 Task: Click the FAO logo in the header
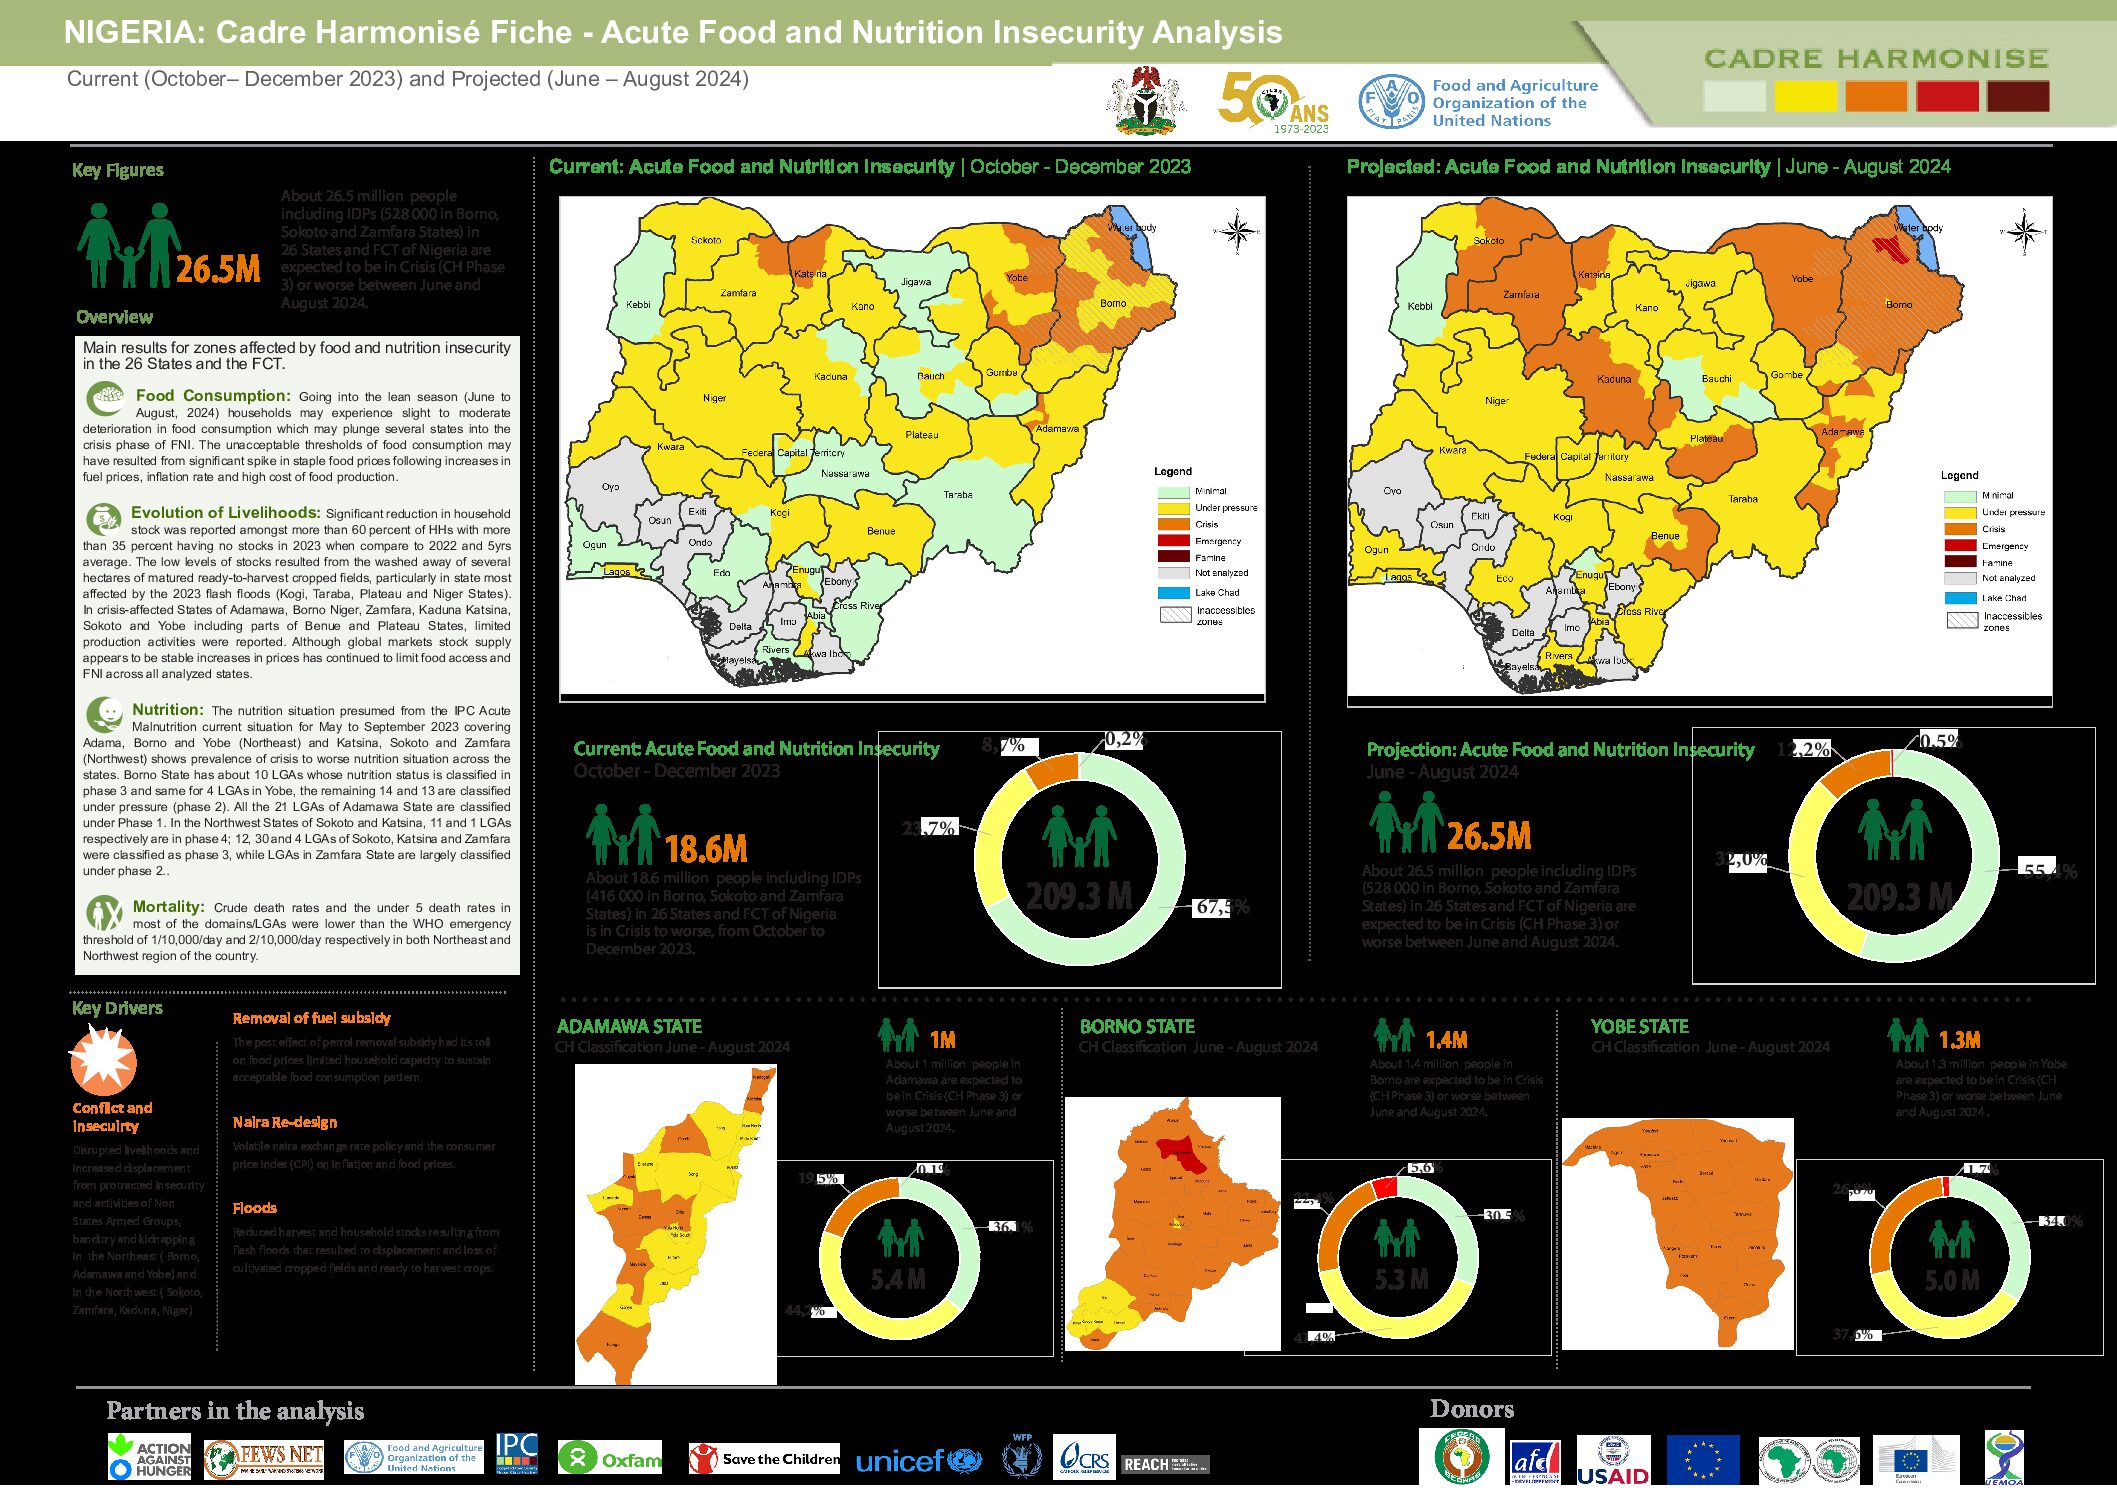[1391, 102]
